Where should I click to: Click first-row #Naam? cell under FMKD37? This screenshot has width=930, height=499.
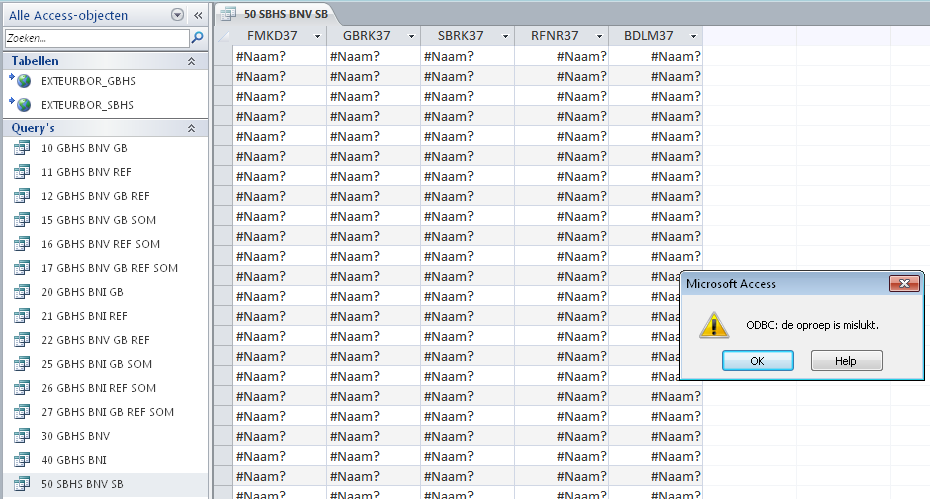(x=279, y=56)
